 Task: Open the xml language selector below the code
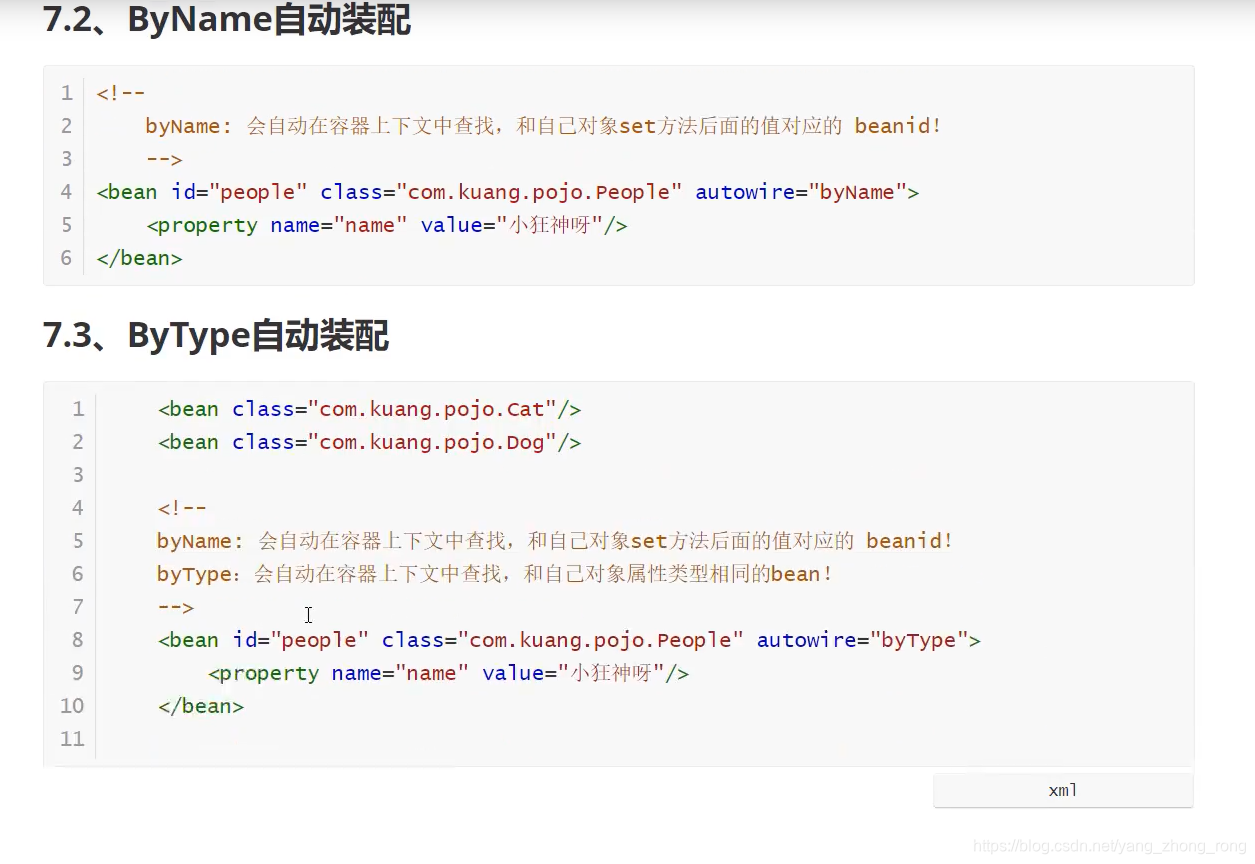tap(1063, 790)
